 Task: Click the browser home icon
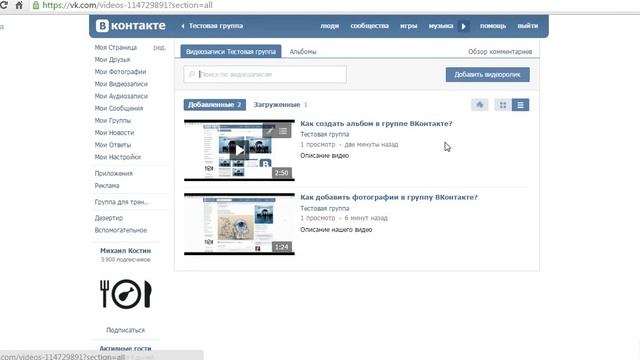pos(19,5)
